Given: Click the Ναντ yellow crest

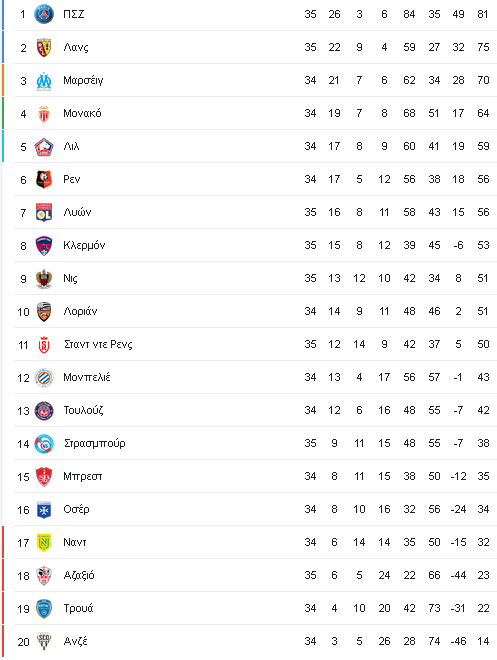Looking at the screenshot, I should (x=44, y=543).
